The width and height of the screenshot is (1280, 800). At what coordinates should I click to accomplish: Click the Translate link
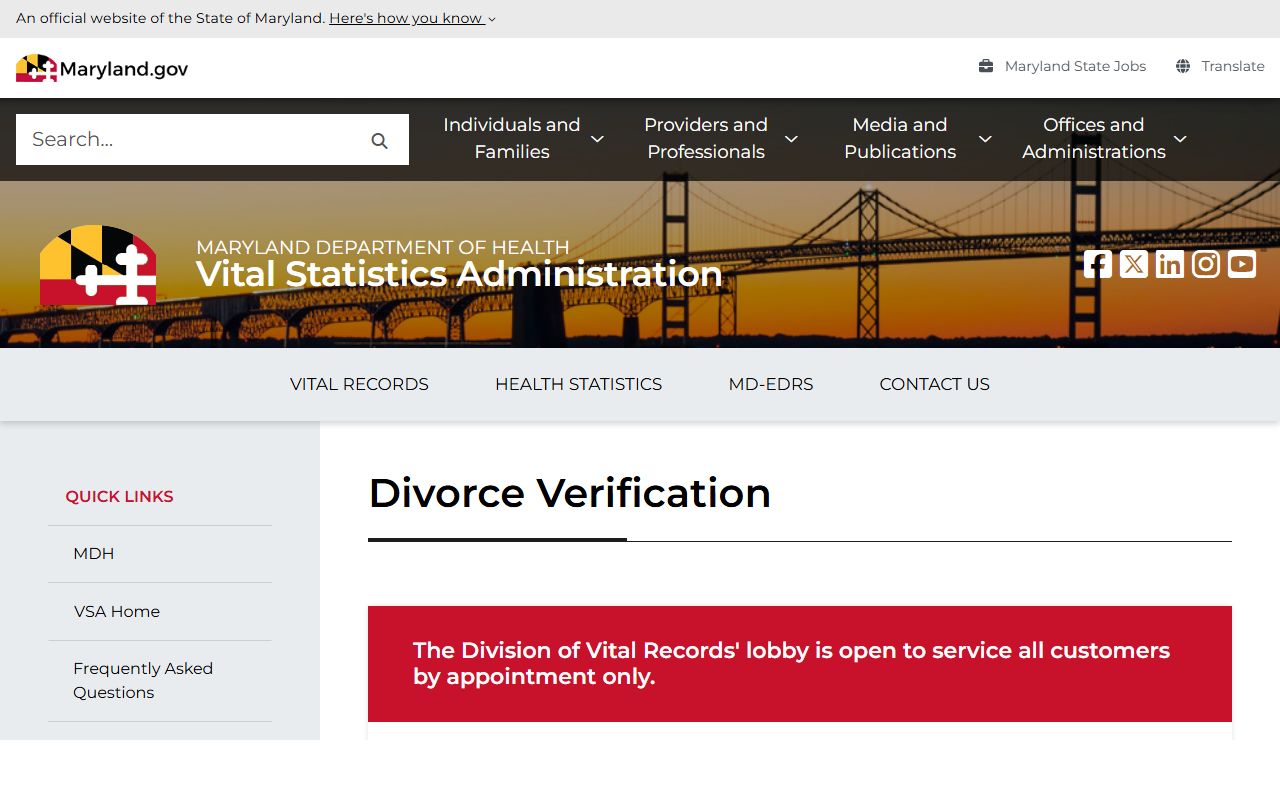1233,66
